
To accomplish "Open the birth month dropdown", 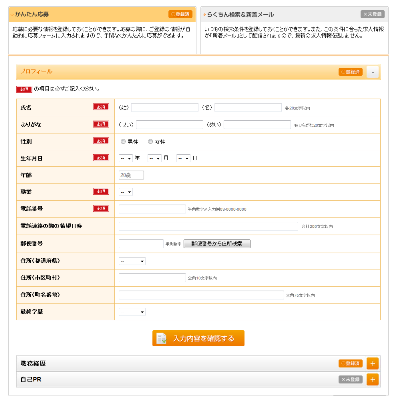I will (154, 158).
